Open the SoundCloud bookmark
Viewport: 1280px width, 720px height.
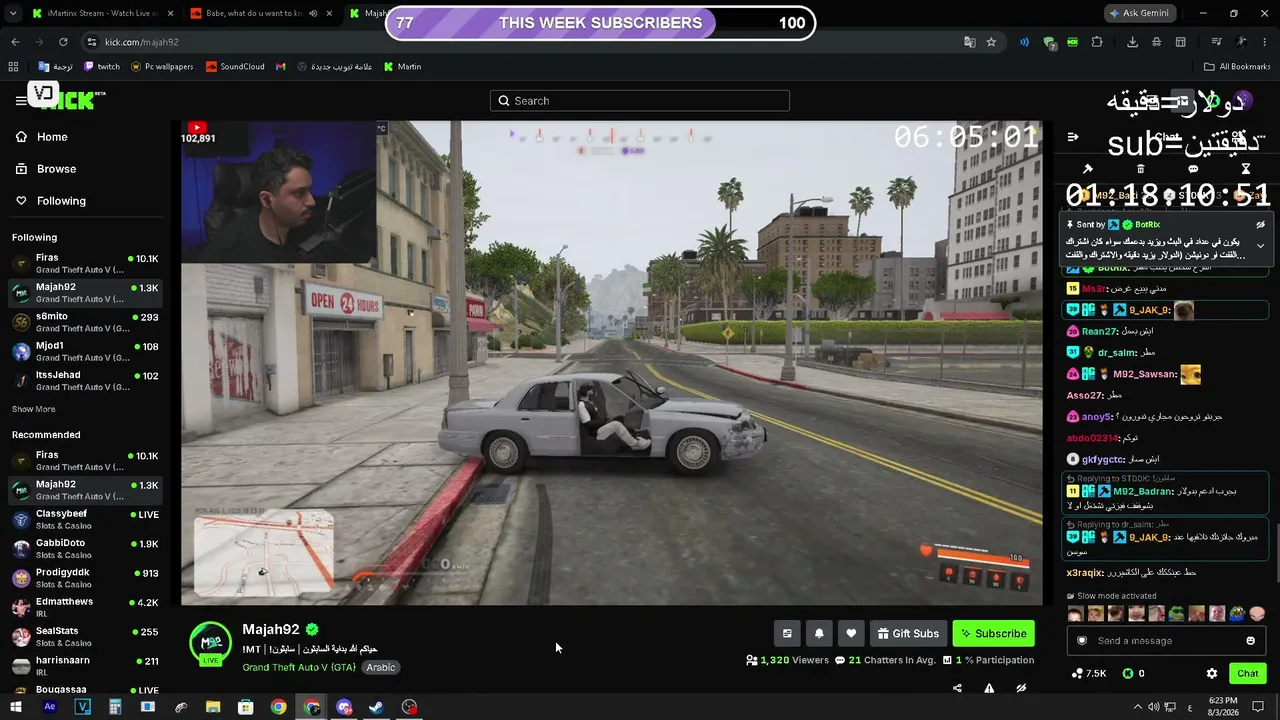click(x=235, y=67)
